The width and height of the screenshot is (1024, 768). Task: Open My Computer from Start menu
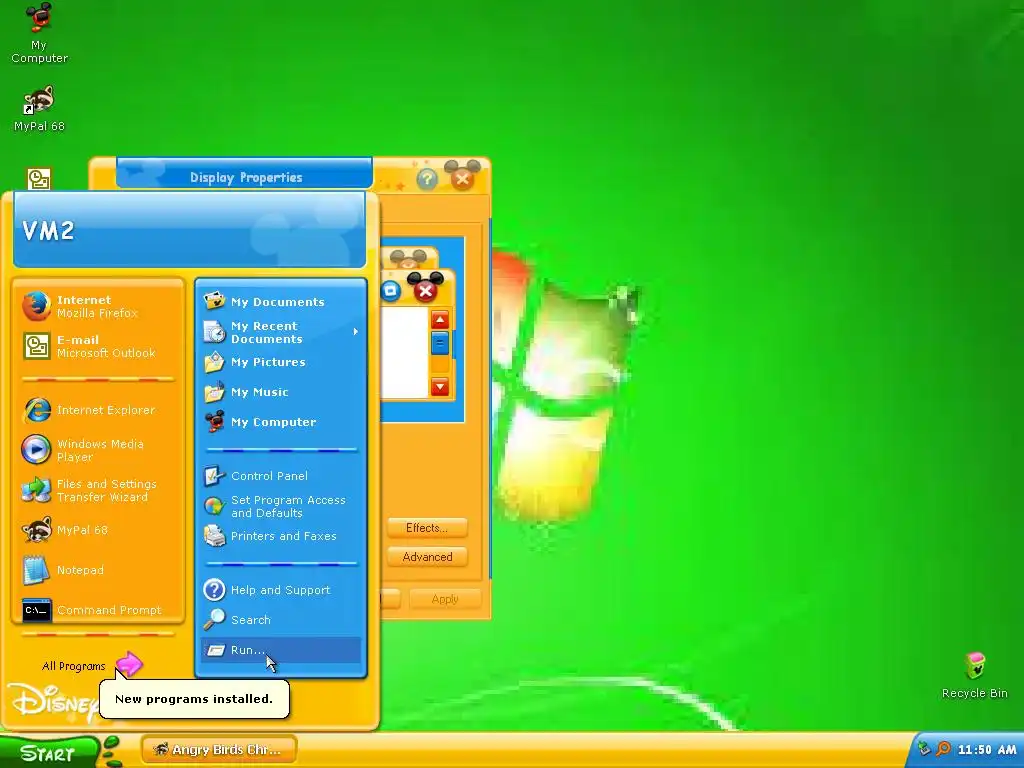(281, 422)
